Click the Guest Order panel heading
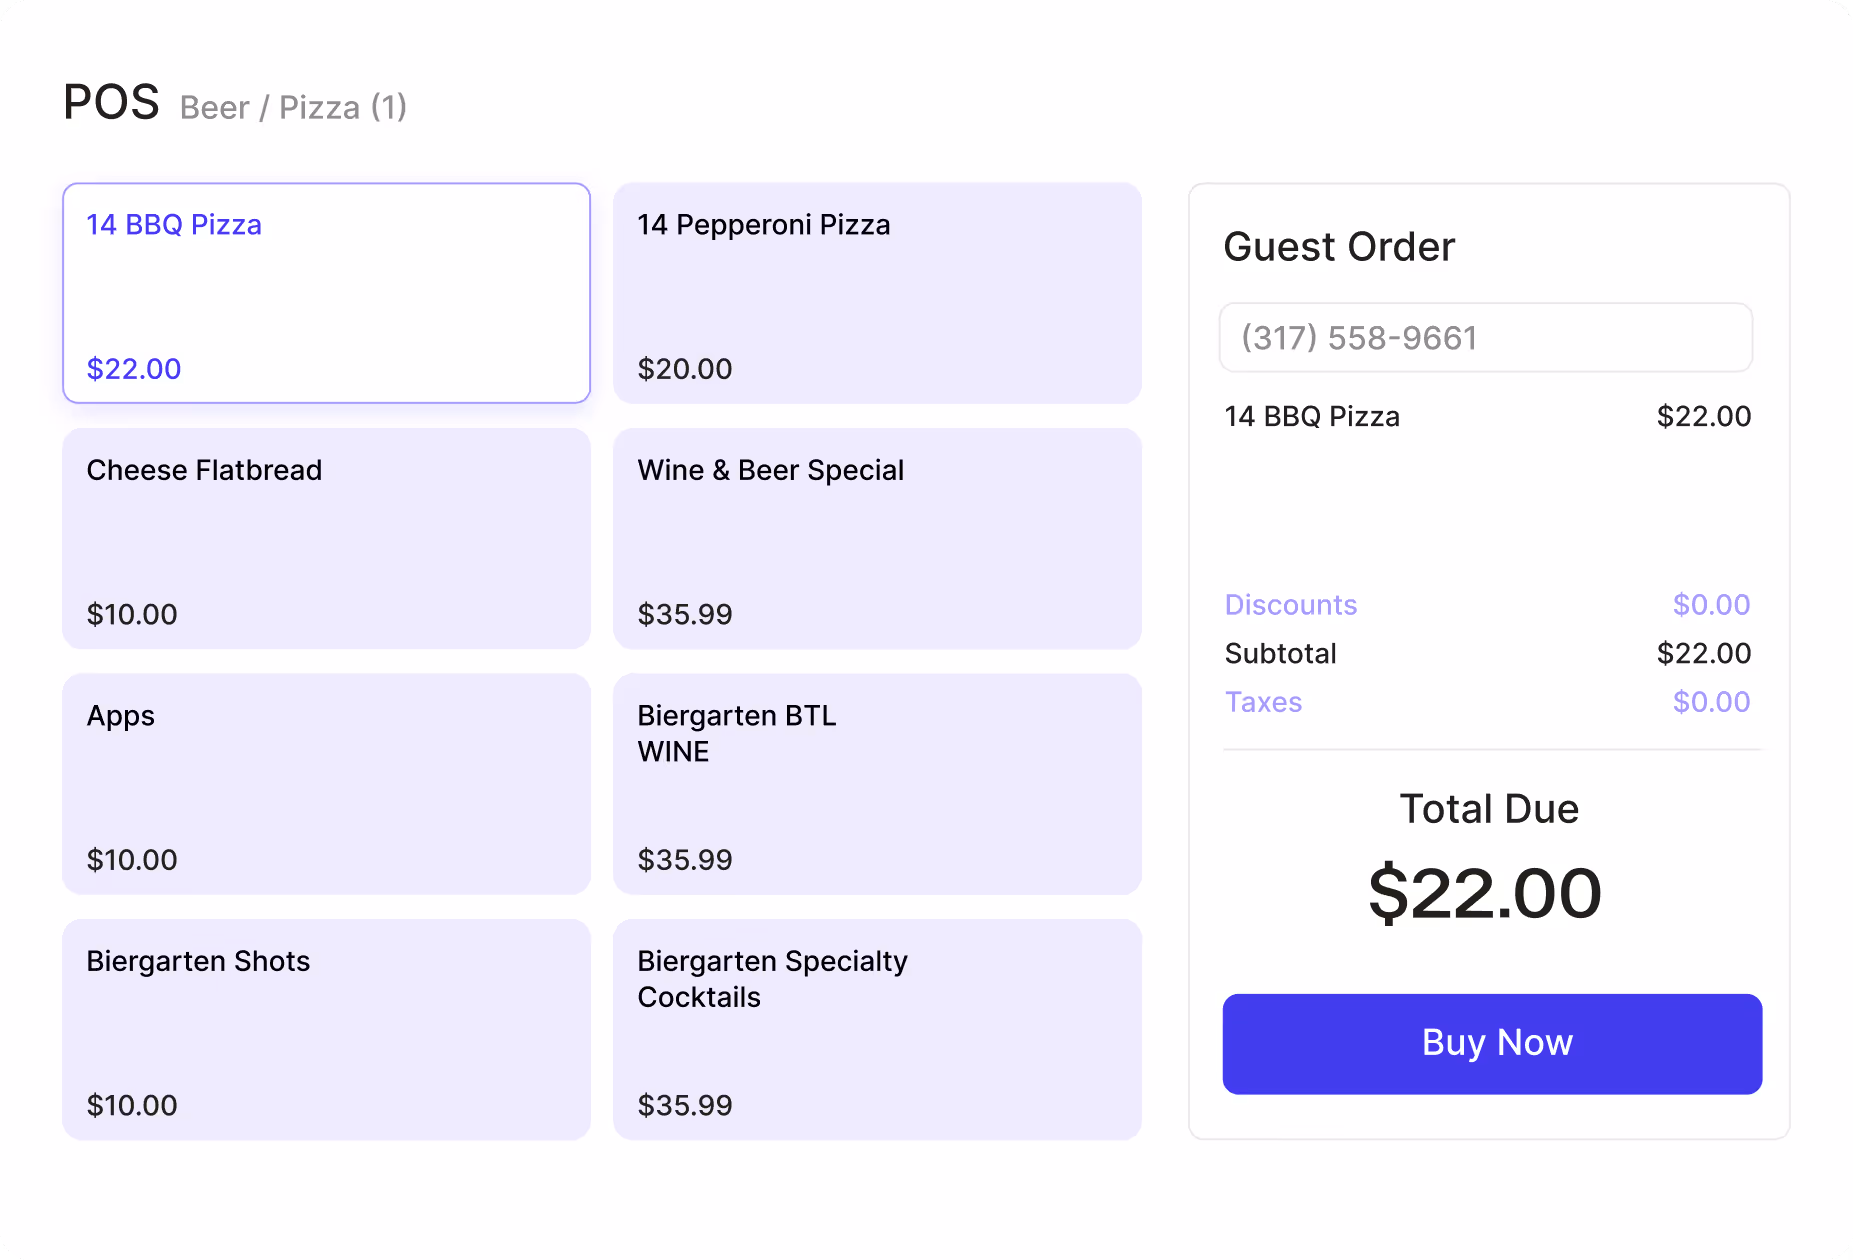The image size is (1853, 1260). click(1339, 246)
